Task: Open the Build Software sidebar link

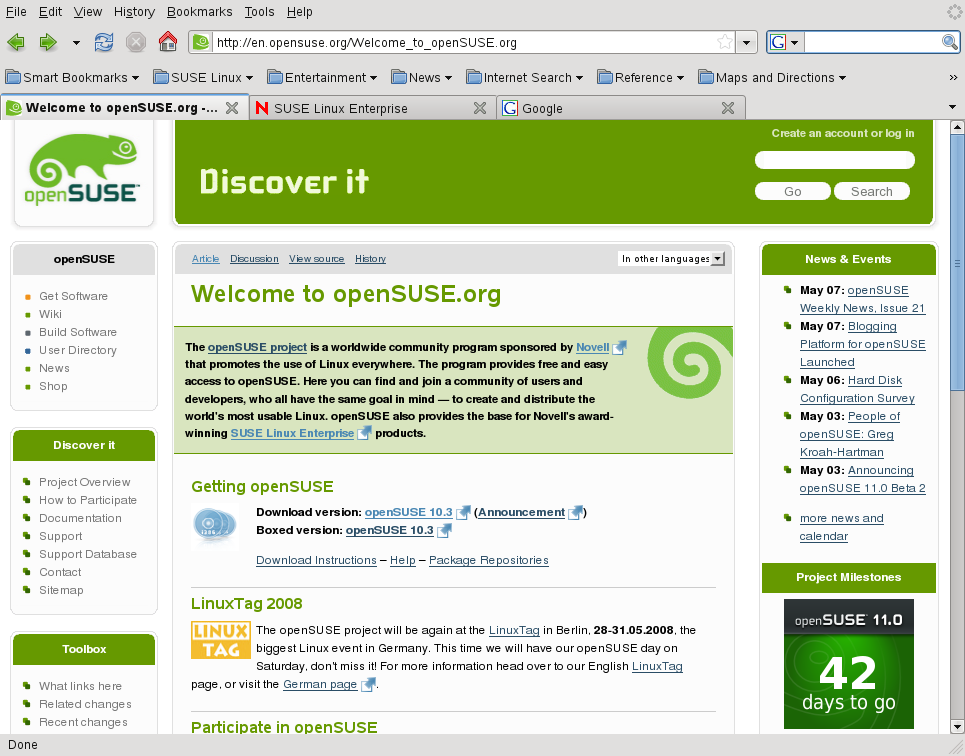Action: click(x=78, y=332)
